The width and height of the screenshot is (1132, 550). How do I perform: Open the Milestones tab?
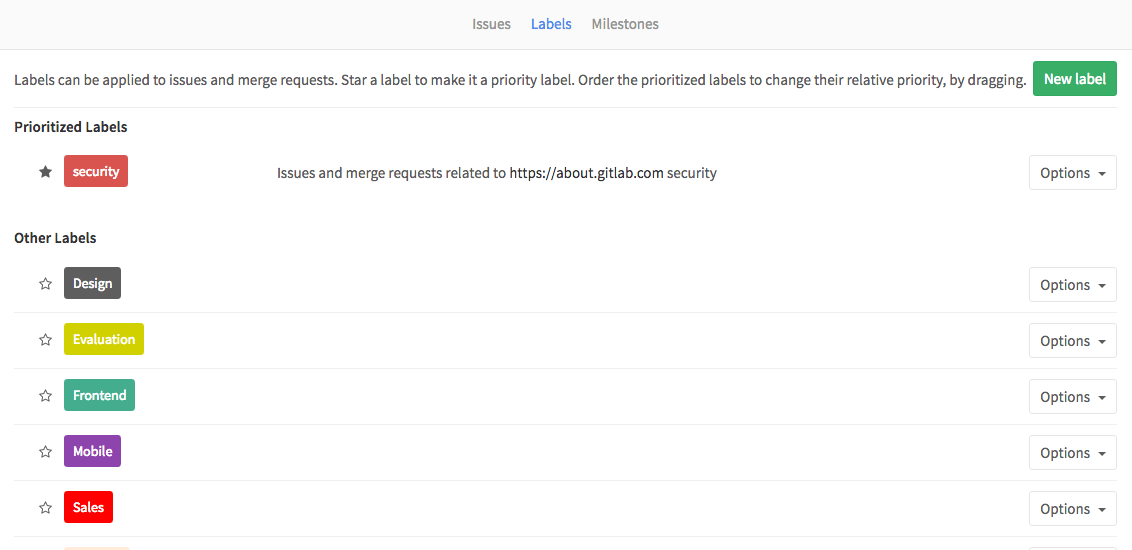coord(625,24)
